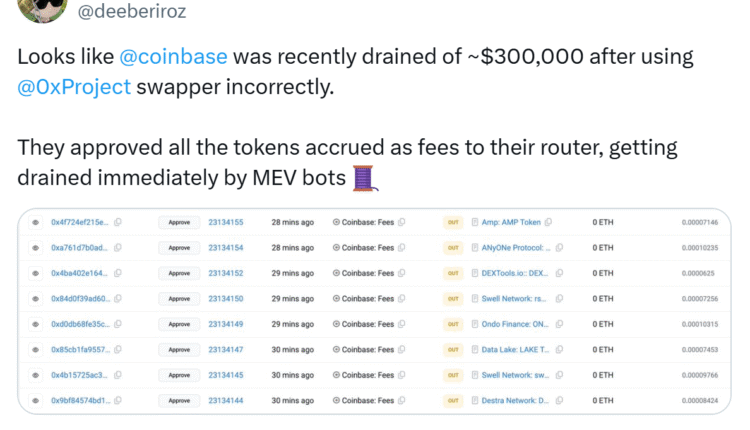Click the eye icon beside hash 0x9bf84574bd1

(x=35, y=401)
